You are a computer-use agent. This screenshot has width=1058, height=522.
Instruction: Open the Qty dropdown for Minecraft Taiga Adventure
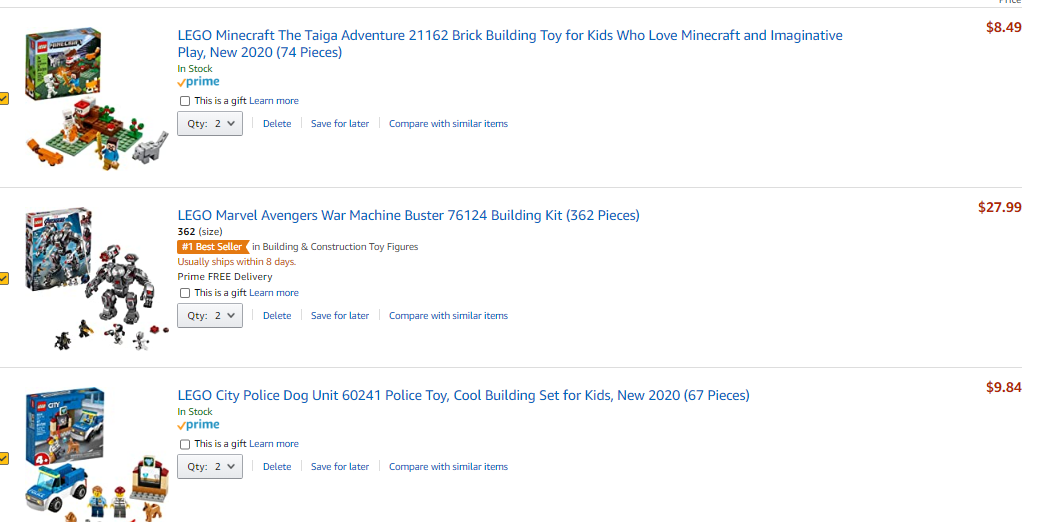(210, 123)
